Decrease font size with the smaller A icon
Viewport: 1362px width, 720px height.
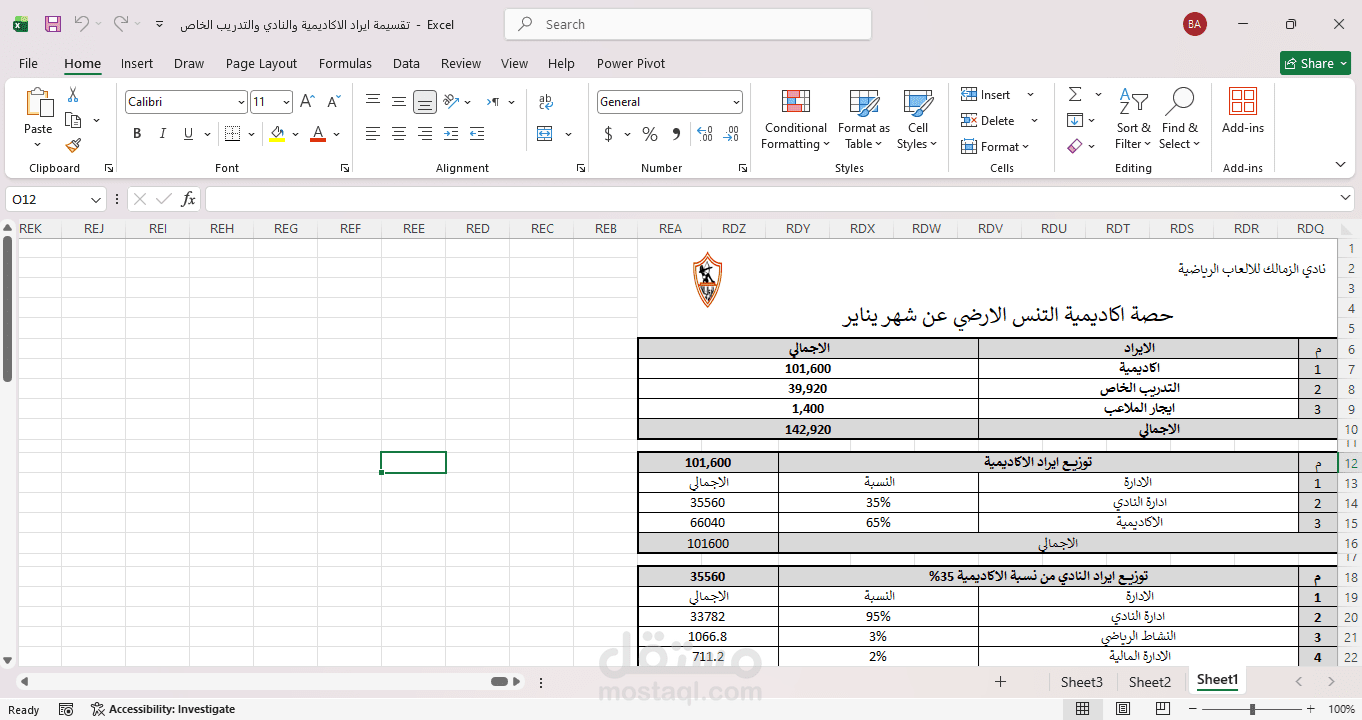point(332,102)
